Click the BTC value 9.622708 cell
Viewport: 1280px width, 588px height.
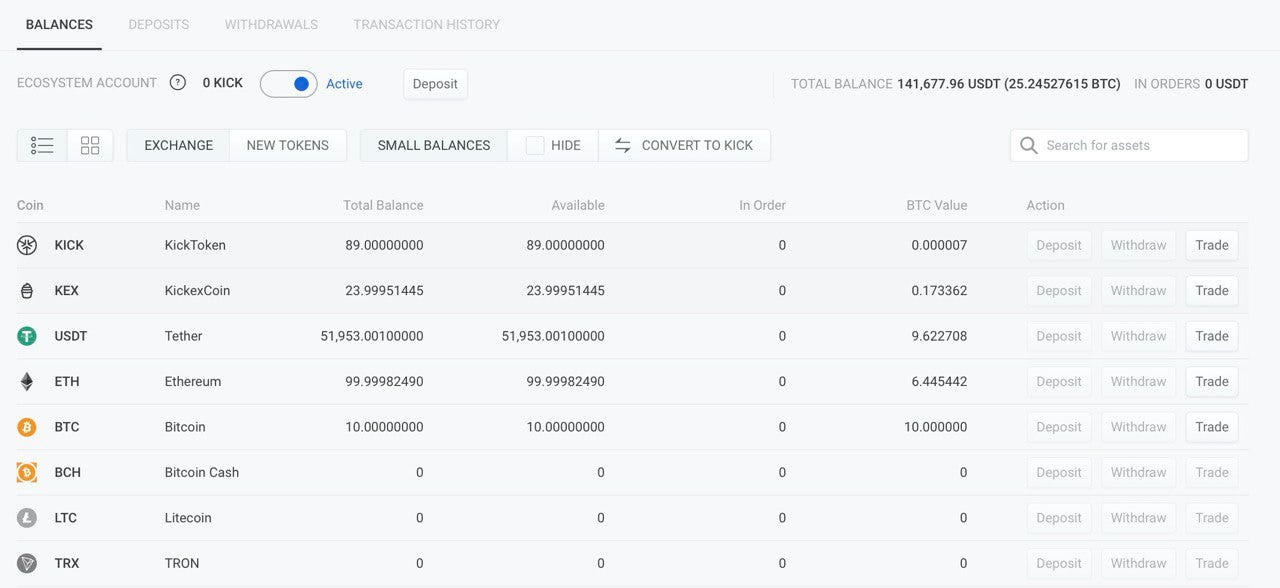pyautogui.click(x=939, y=336)
